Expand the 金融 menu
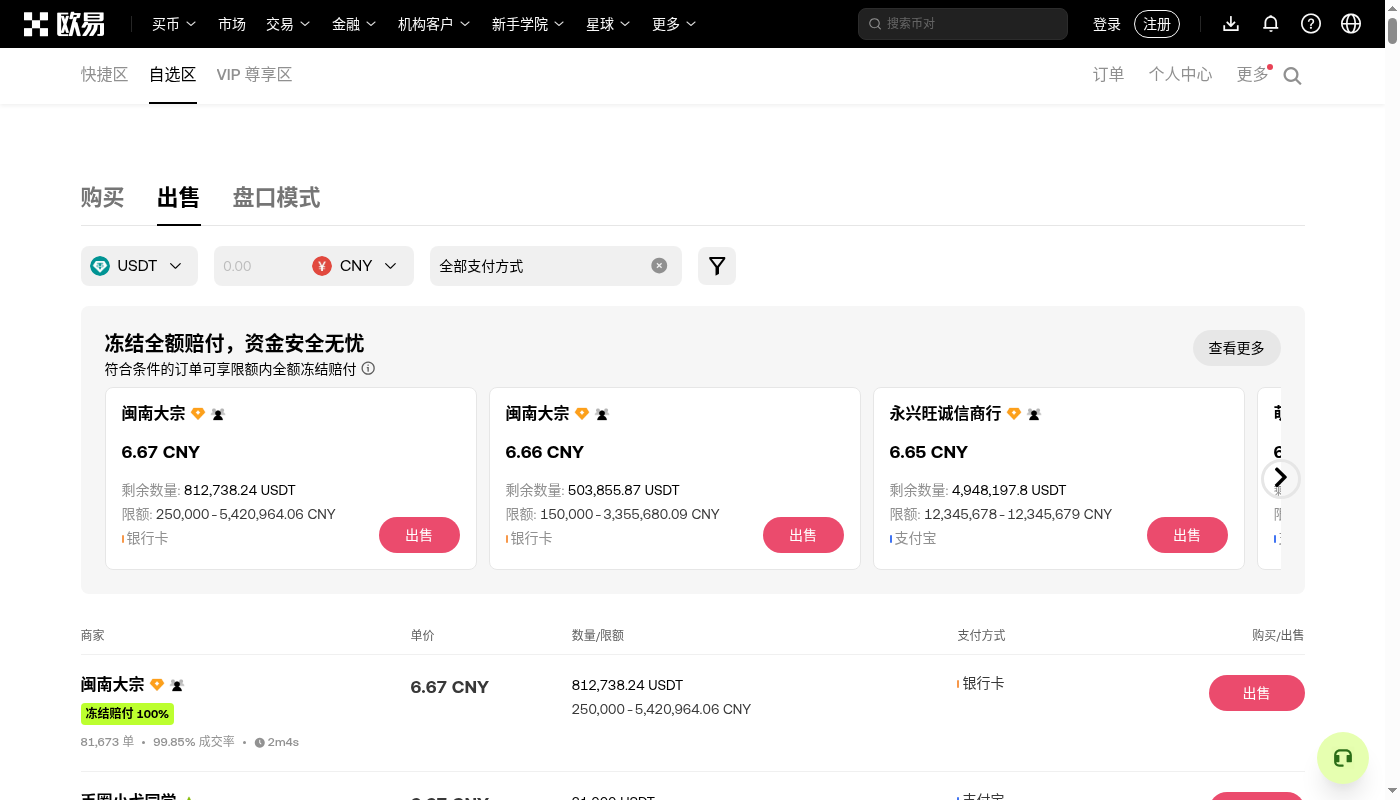This screenshot has height=800, width=1400. point(354,24)
